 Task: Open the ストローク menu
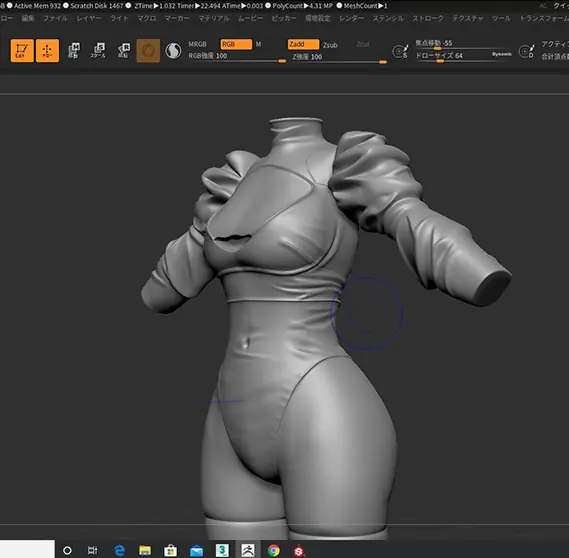coord(428,18)
